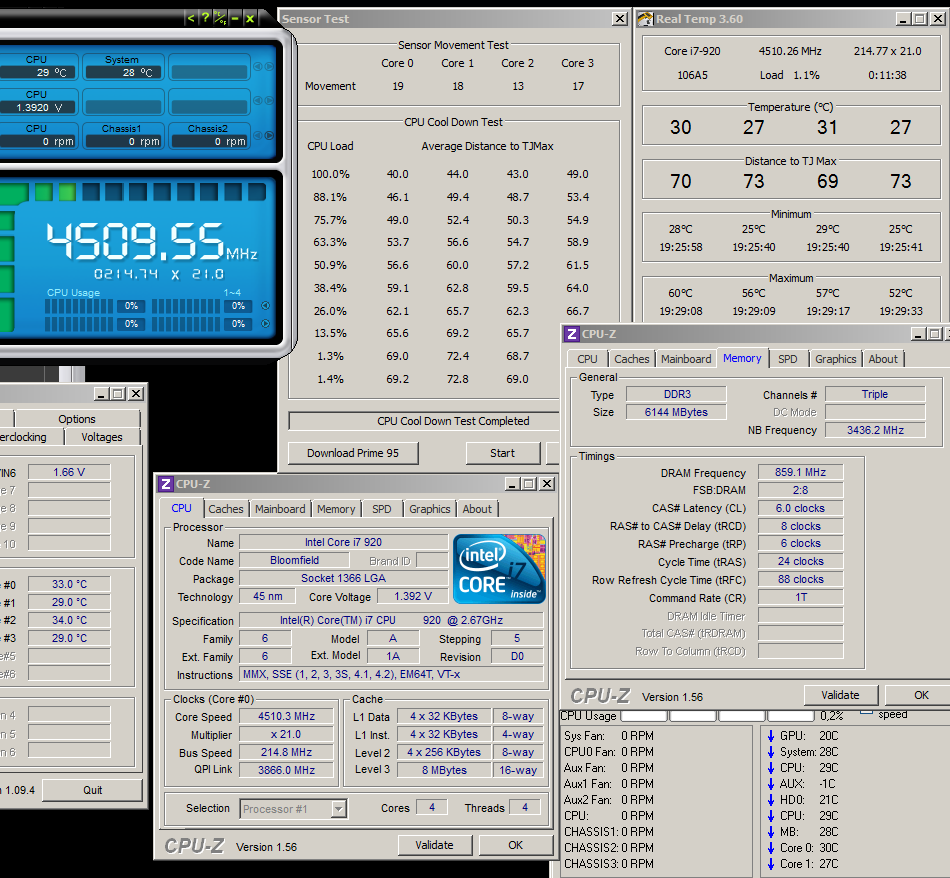Viewport: 950px width, 878px height.
Task: Click the 6144 MBytes size value
Action: pos(676,413)
